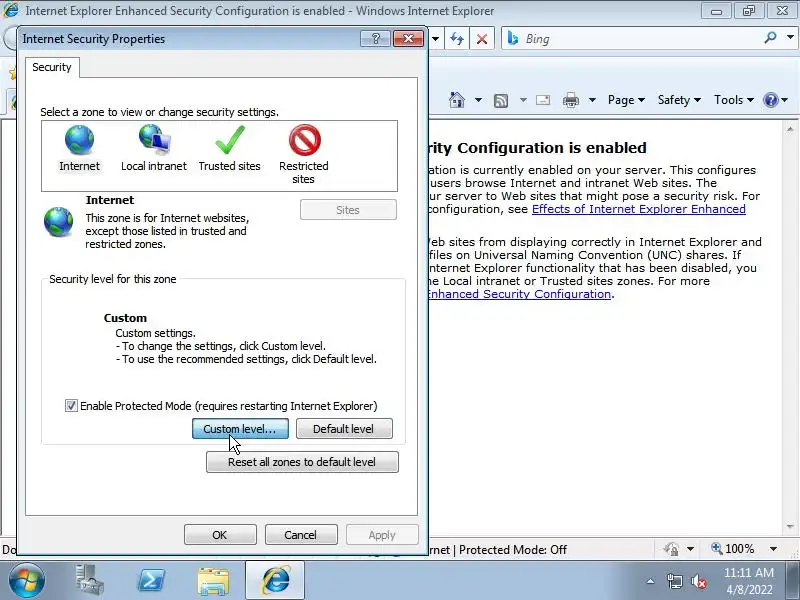The height and width of the screenshot is (600, 800).
Task: Expand the feeds dropdown arrow
Action: click(523, 100)
